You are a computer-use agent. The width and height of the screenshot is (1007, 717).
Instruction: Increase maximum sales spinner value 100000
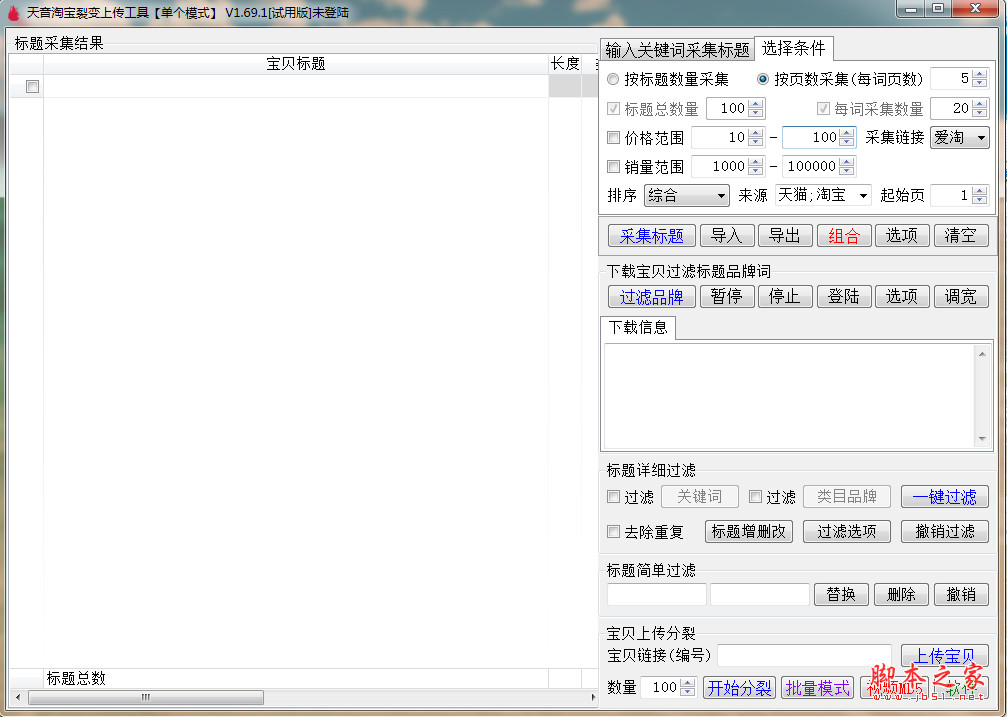(x=847, y=161)
